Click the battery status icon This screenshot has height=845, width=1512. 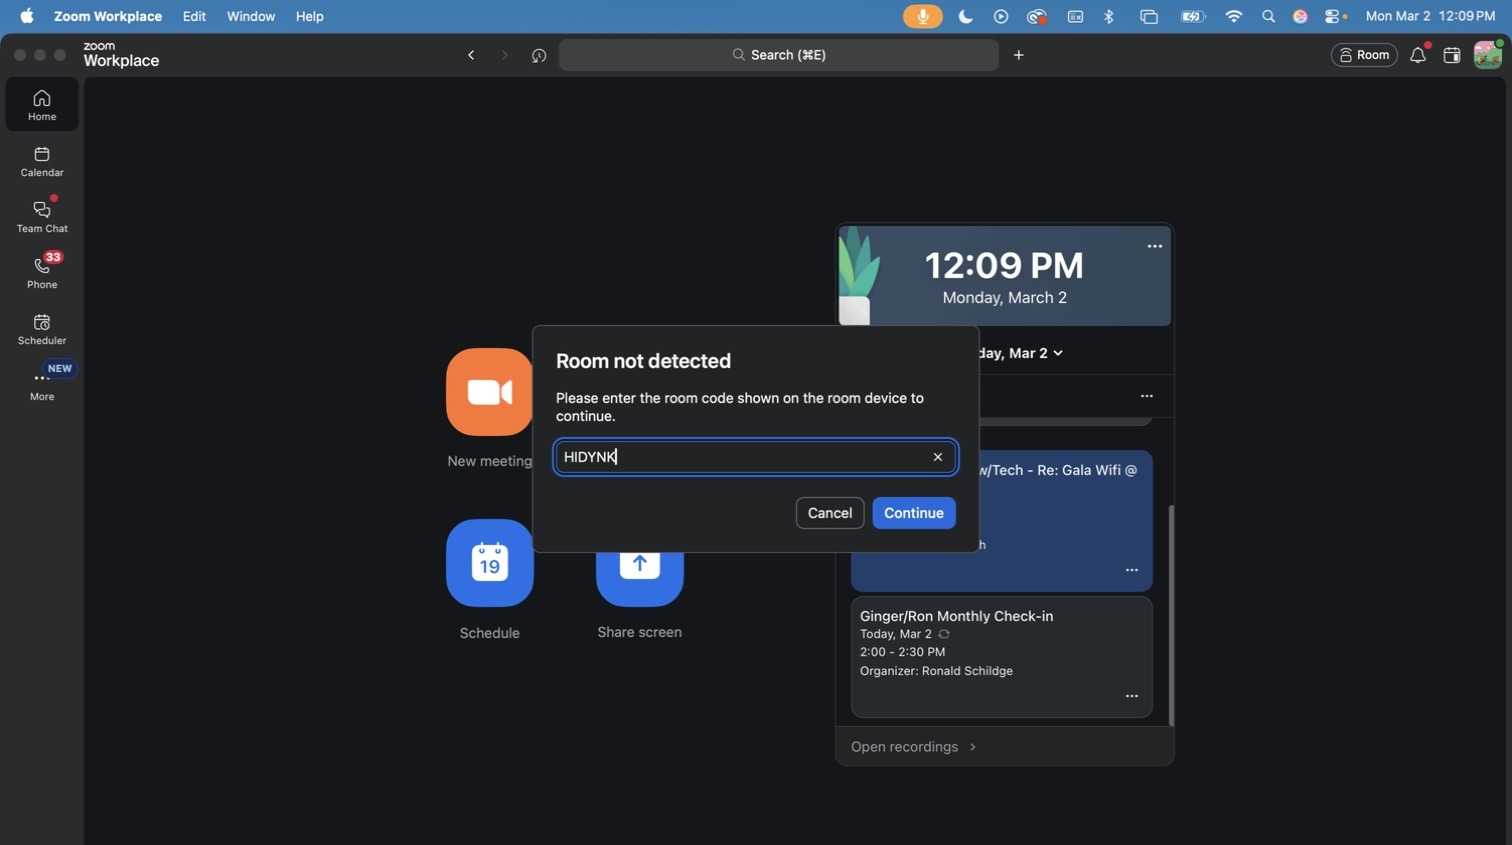[x=1193, y=16]
